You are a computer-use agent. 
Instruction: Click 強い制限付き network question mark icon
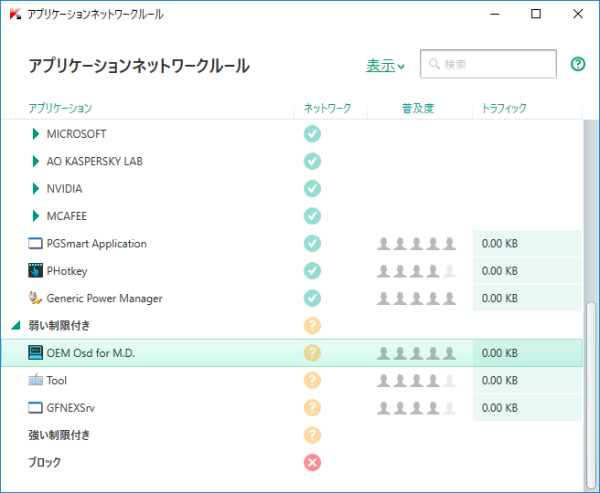click(312, 435)
